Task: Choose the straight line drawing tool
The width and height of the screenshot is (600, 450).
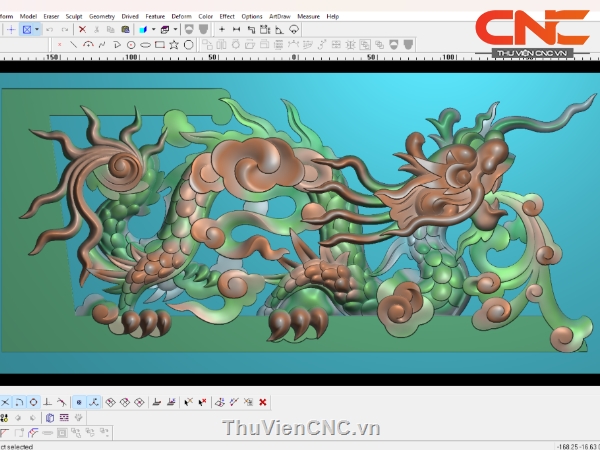Action: [73, 45]
